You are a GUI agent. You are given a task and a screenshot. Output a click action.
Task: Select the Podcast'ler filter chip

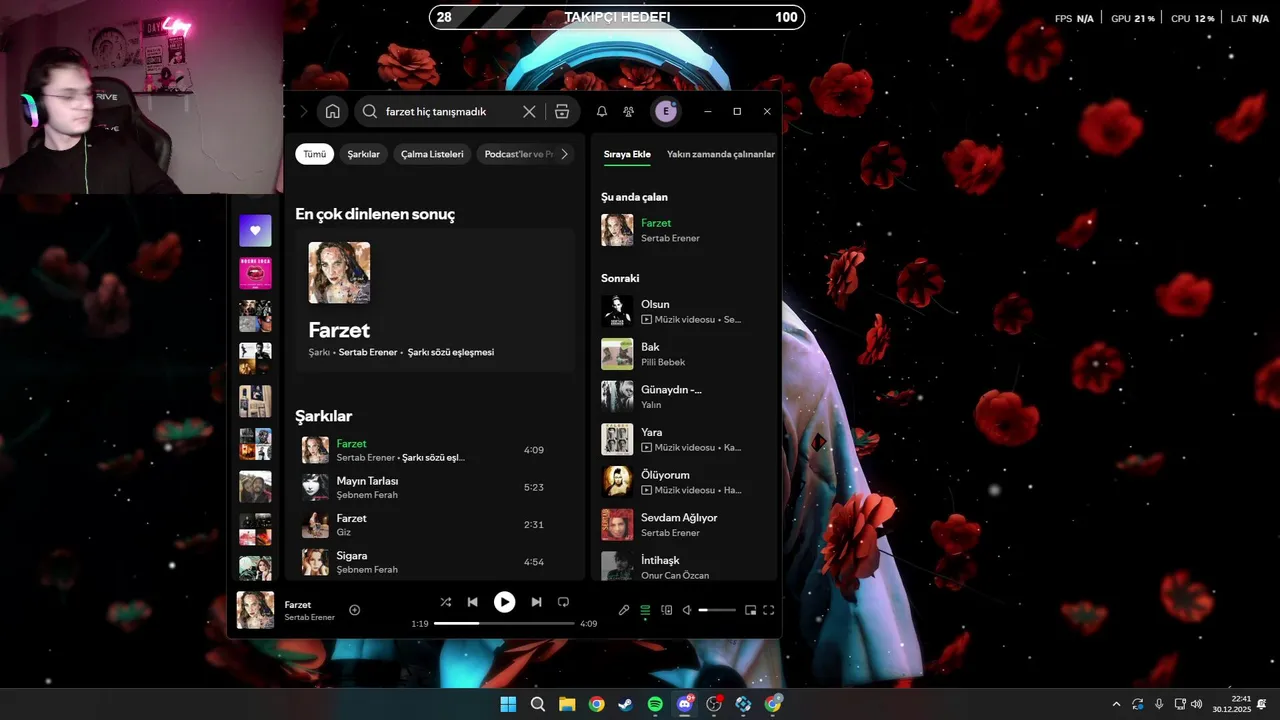point(517,154)
